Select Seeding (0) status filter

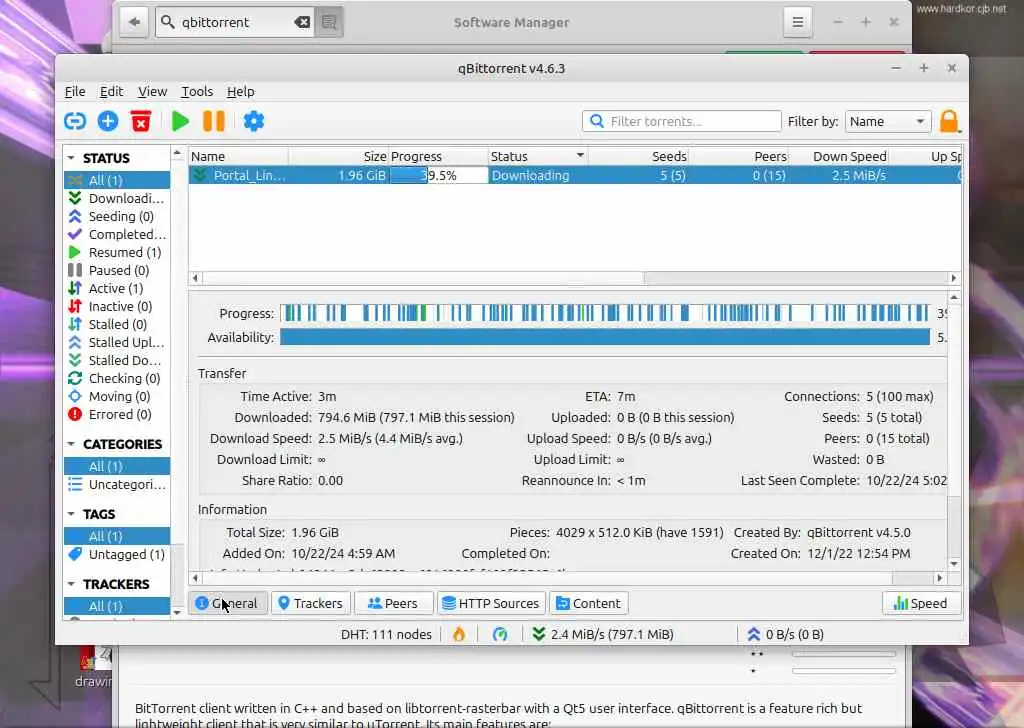coord(117,216)
